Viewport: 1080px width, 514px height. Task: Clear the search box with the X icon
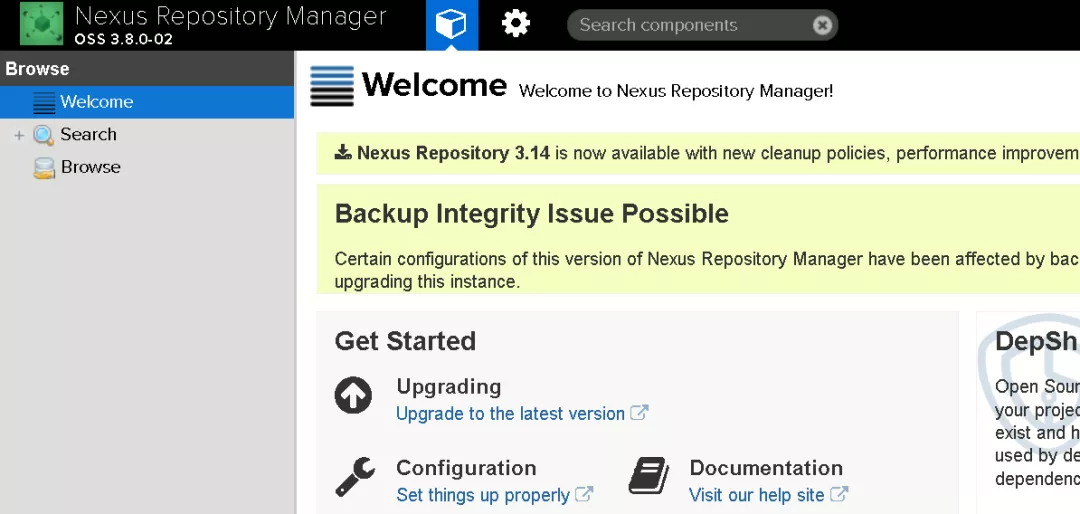[822, 26]
